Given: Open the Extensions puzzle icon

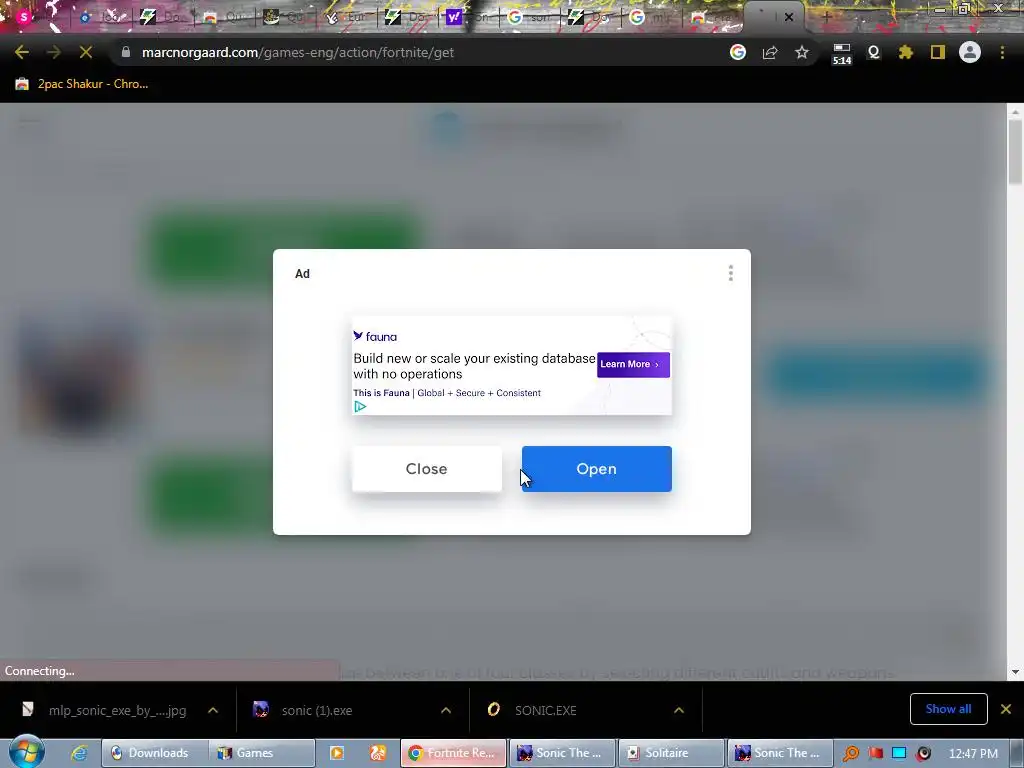Looking at the screenshot, I should (906, 52).
